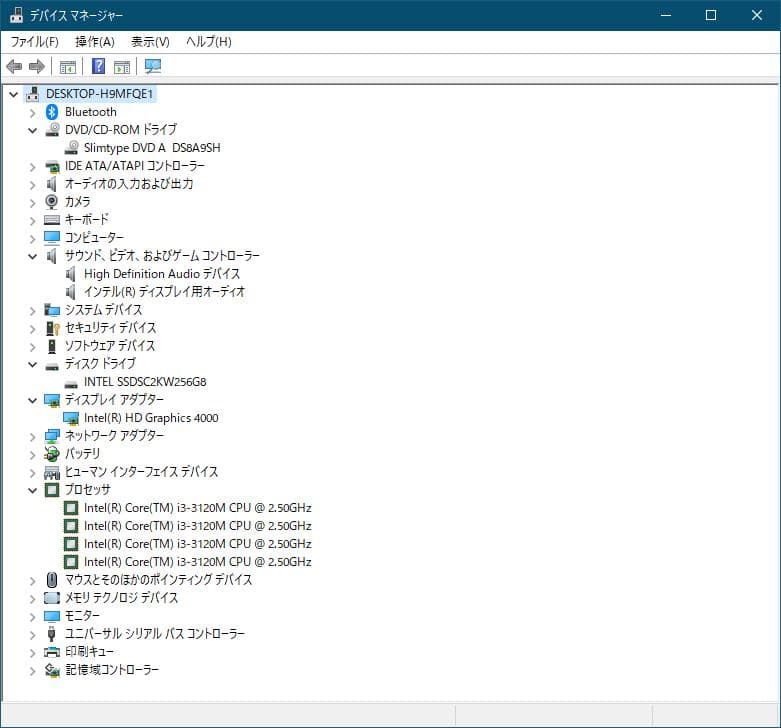
Task: Select INTEL SSDSC2KW256G8 disk drive
Action: [x=145, y=382]
